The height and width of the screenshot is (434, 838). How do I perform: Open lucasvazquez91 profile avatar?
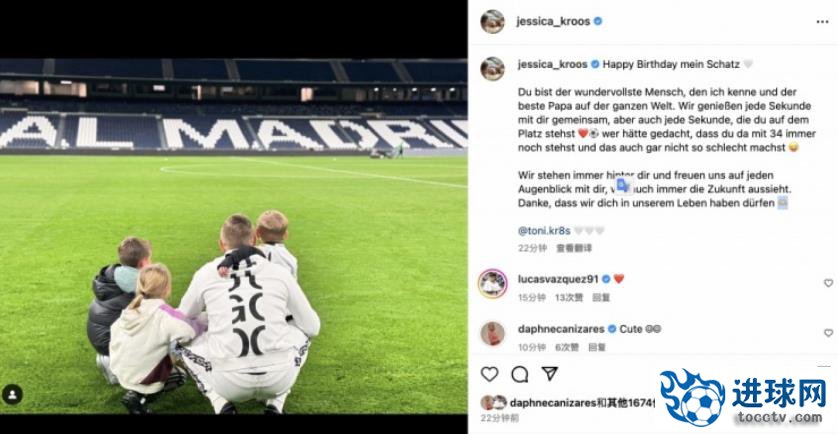coord(492,284)
